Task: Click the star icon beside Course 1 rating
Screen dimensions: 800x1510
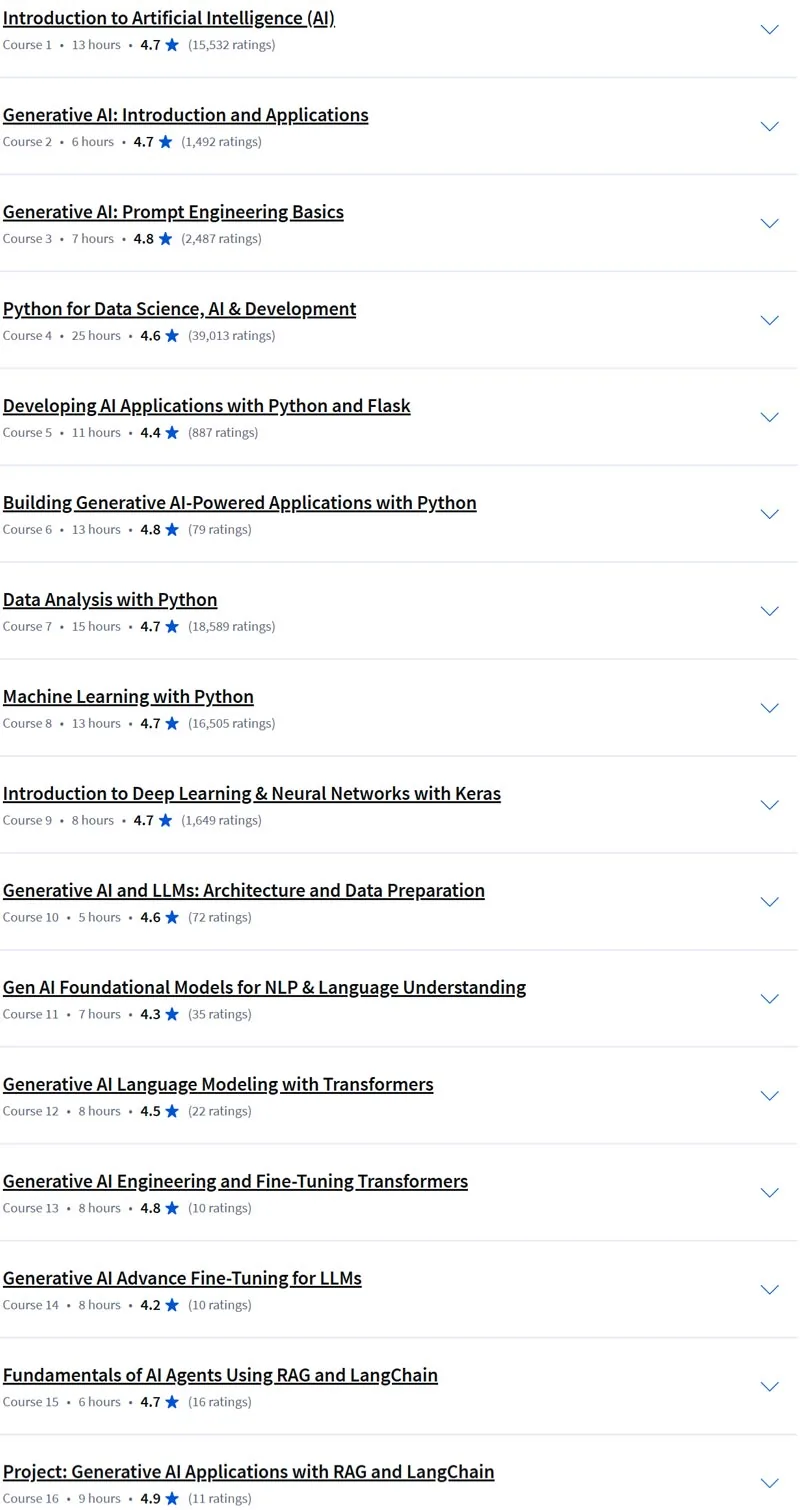Action: point(172,45)
